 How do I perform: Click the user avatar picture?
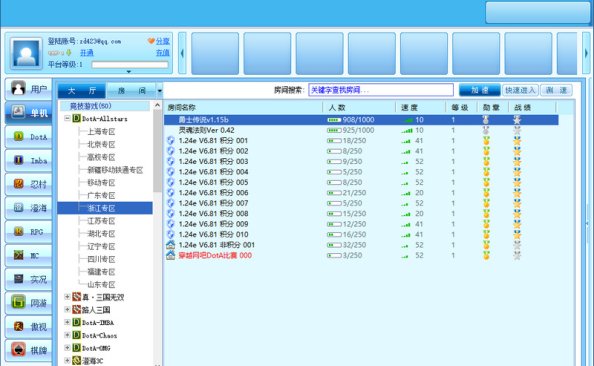26,53
